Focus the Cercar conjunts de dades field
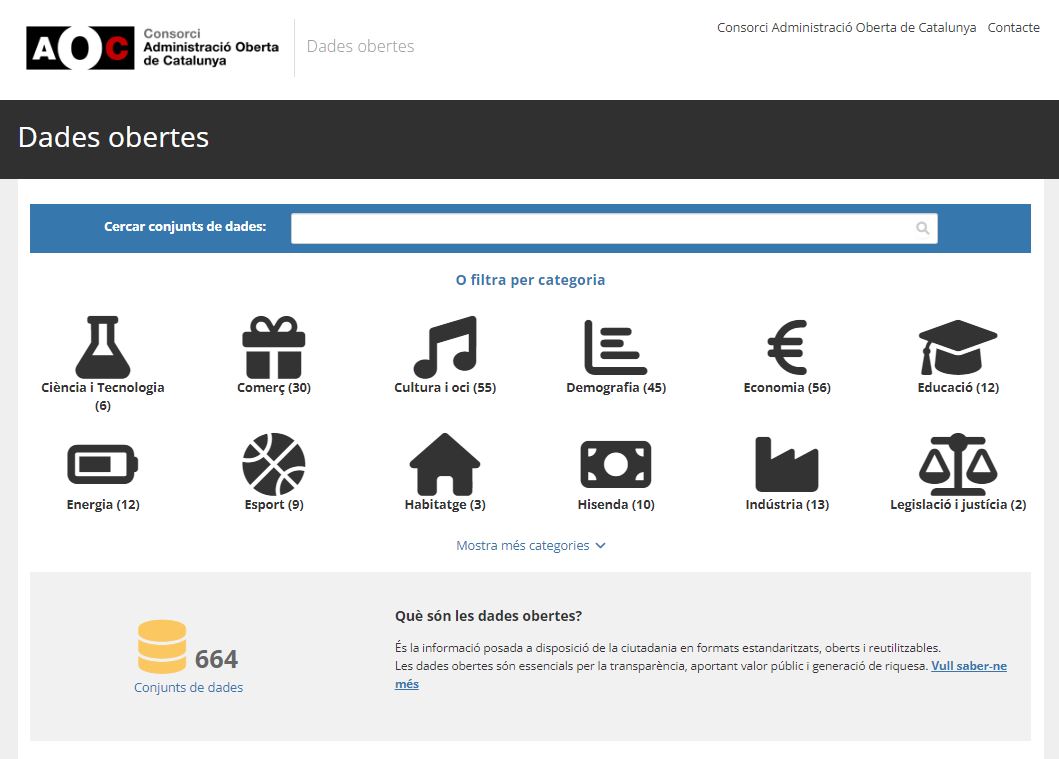The width and height of the screenshot is (1059, 759). pos(600,229)
